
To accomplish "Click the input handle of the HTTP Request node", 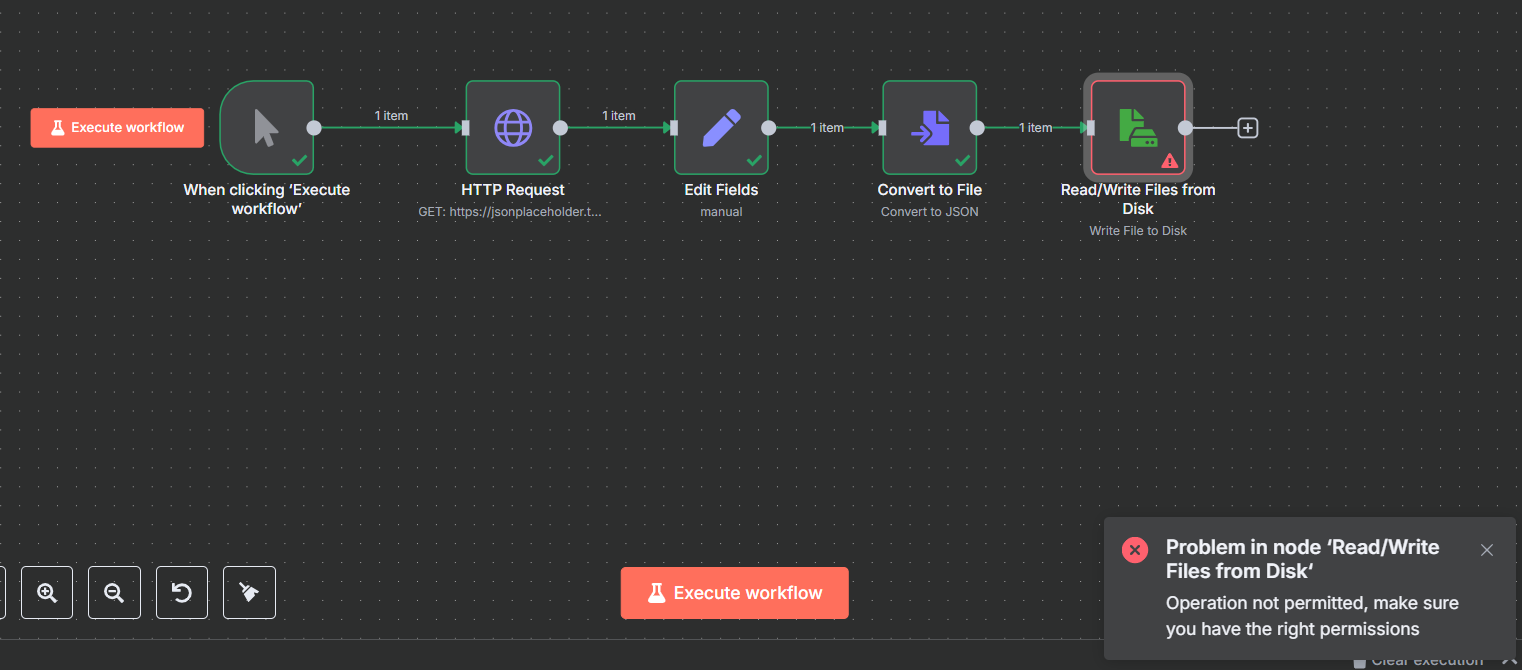I will [466, 128].
